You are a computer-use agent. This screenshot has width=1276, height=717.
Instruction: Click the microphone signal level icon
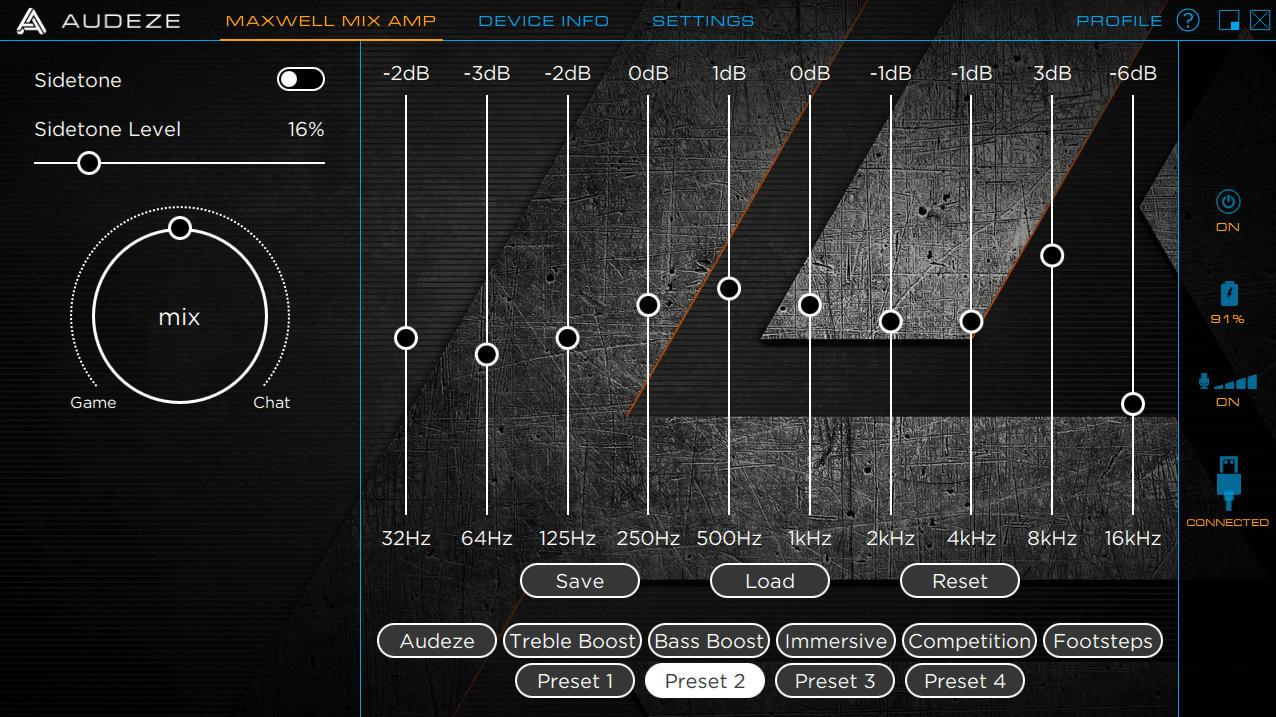(1227, 381)
